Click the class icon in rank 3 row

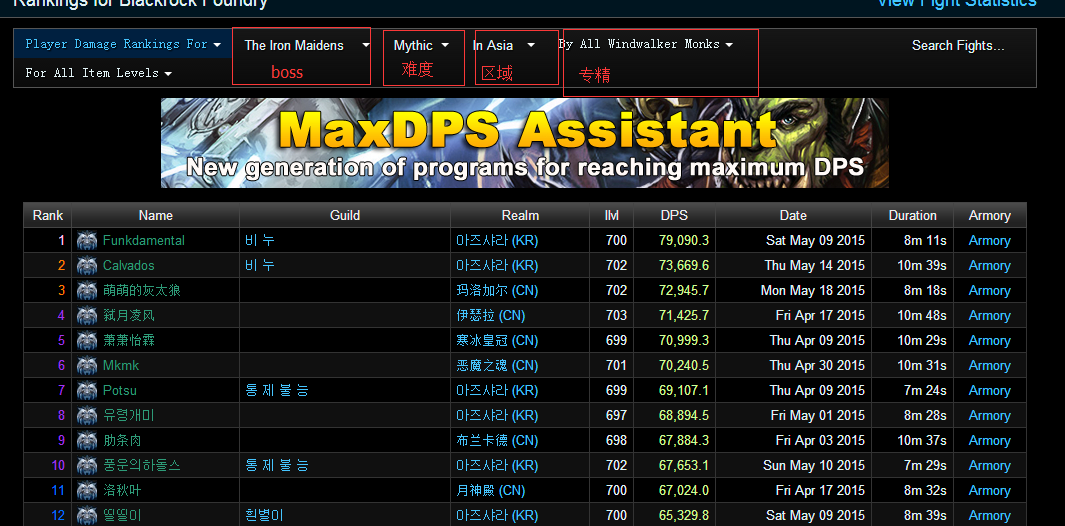(87, 291)
